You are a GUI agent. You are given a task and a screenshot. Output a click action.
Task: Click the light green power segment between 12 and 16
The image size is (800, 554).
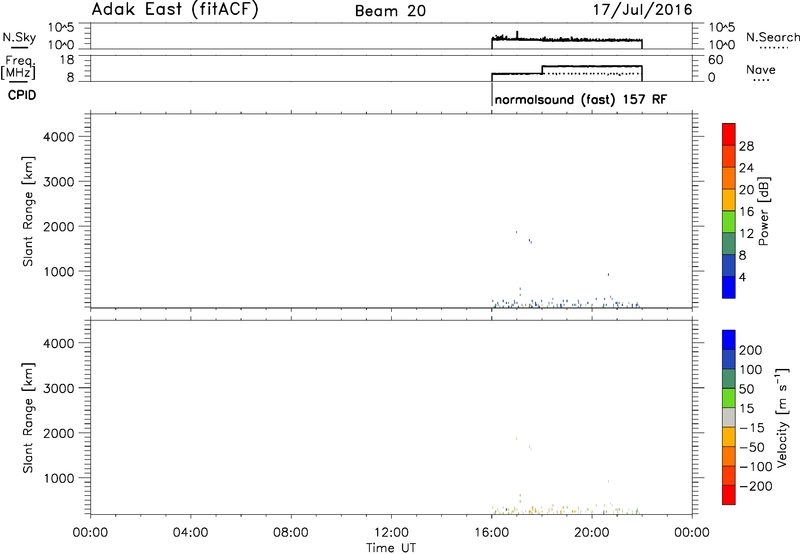(729, 221)
